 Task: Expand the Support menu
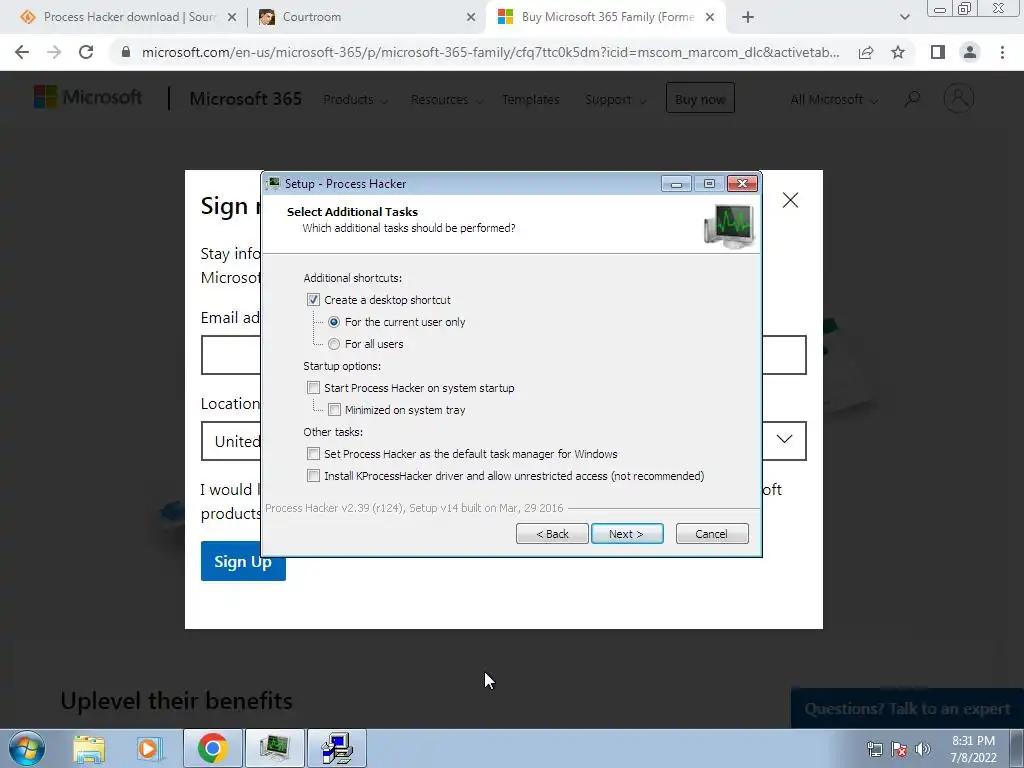615,100
